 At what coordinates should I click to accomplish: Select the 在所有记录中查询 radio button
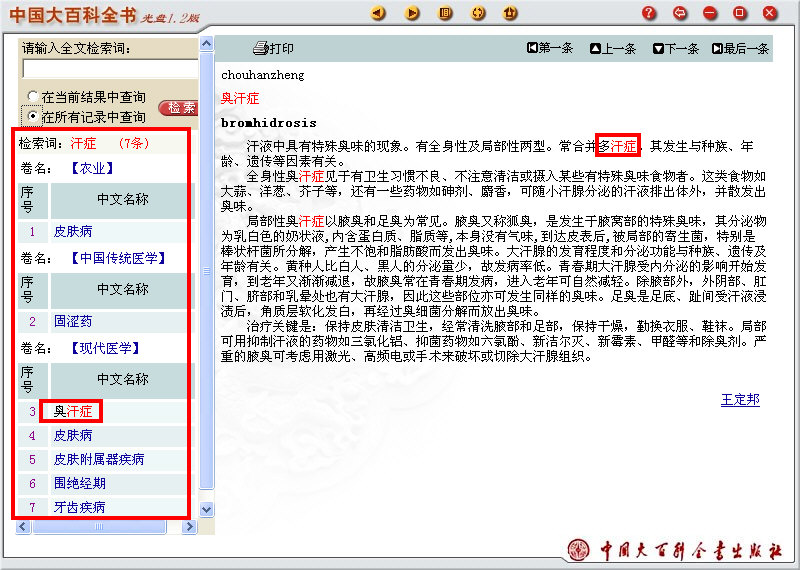click(33, 117)
